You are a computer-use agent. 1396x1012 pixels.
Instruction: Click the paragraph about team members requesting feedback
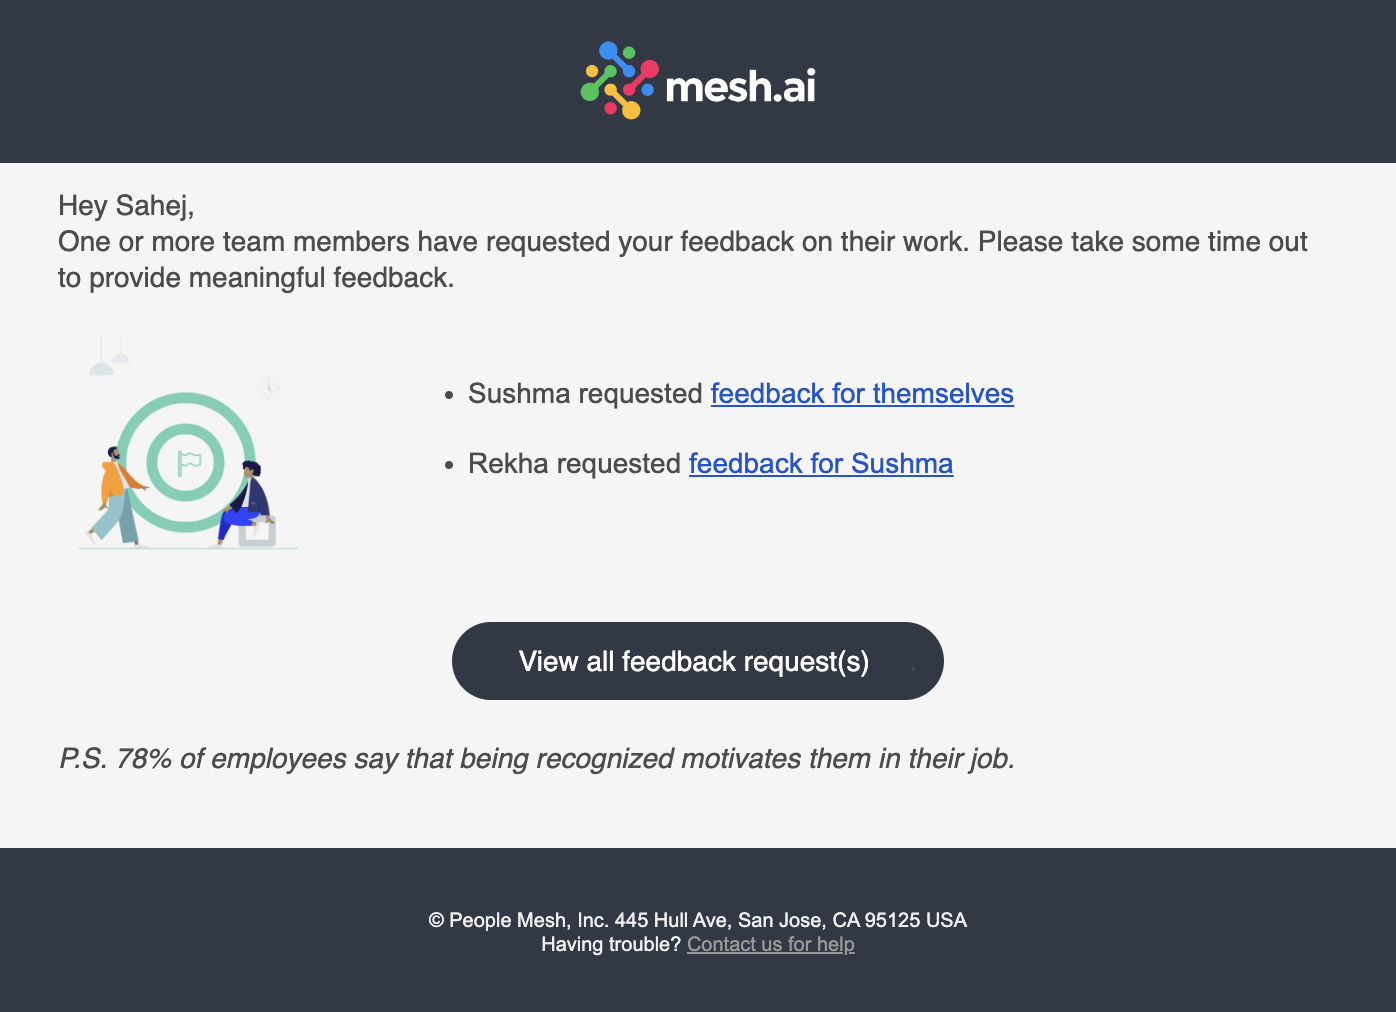[682, 260]
